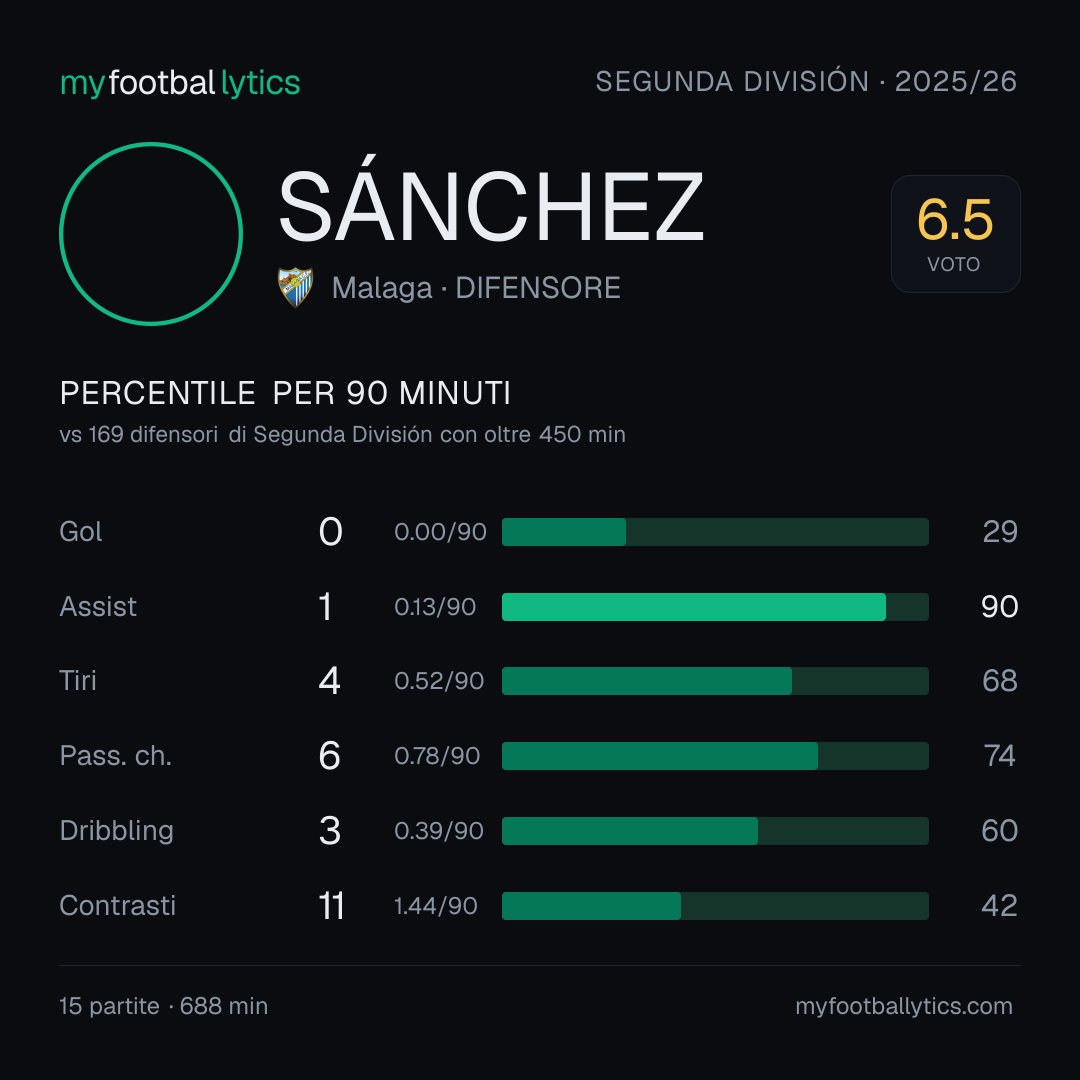Click the empty player photo circle

point(151,233)
